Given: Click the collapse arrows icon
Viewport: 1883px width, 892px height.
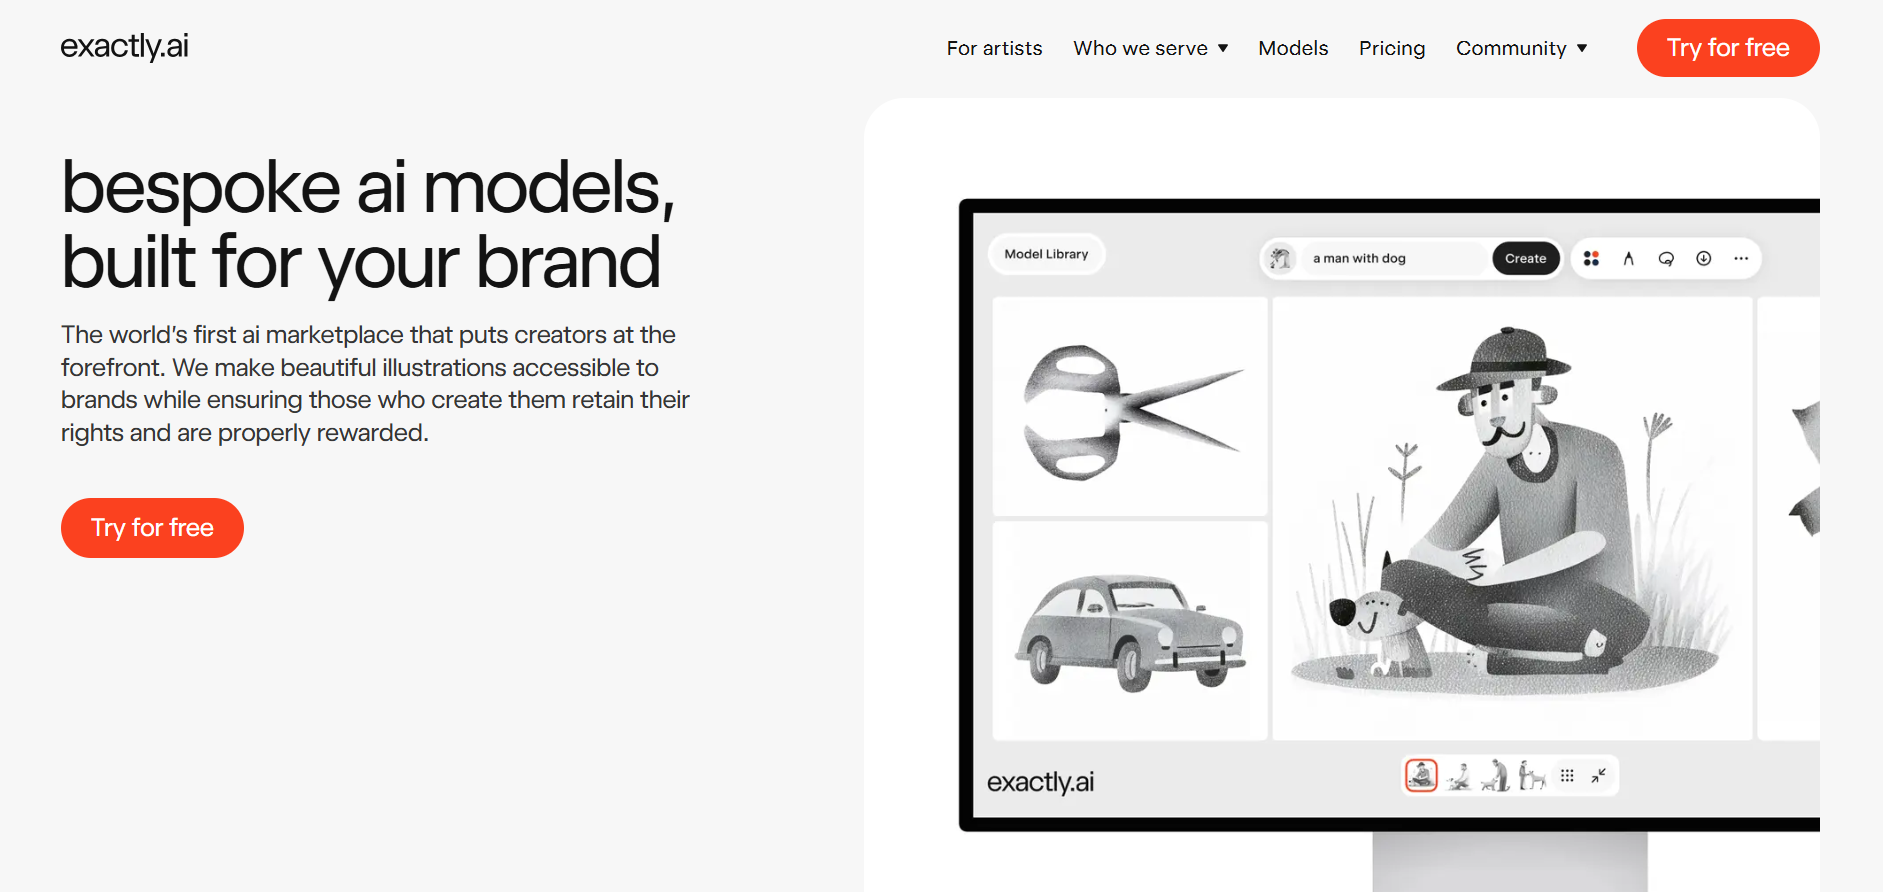Looking at the screenshot, I should click(1599, 775).
